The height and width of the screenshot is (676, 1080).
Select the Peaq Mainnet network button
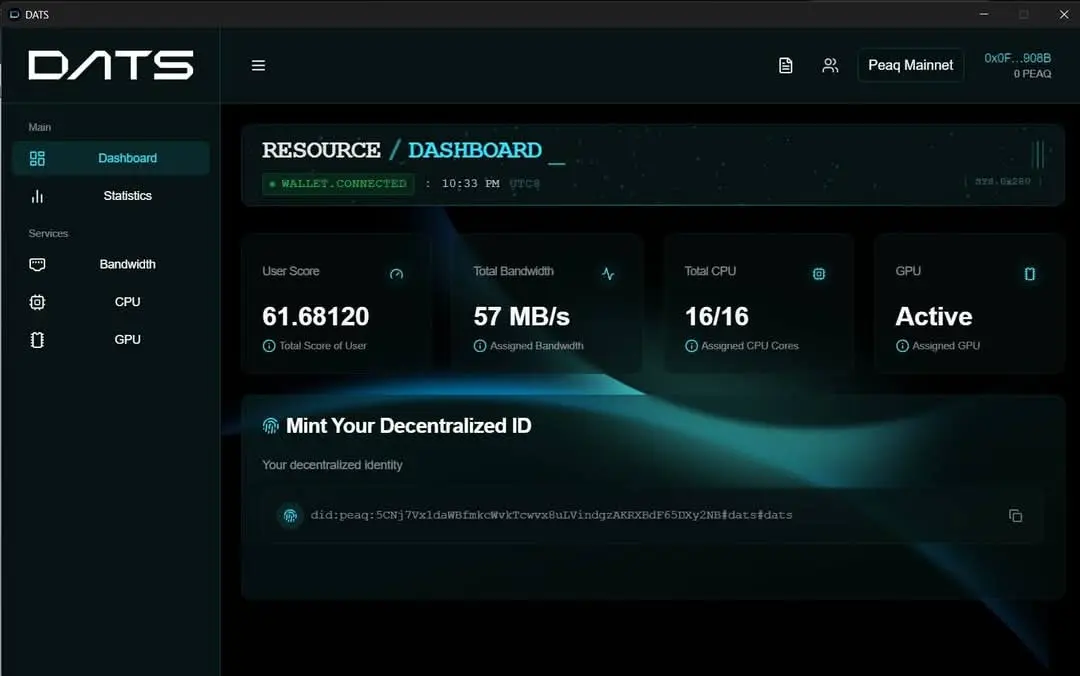click(910, 65)
